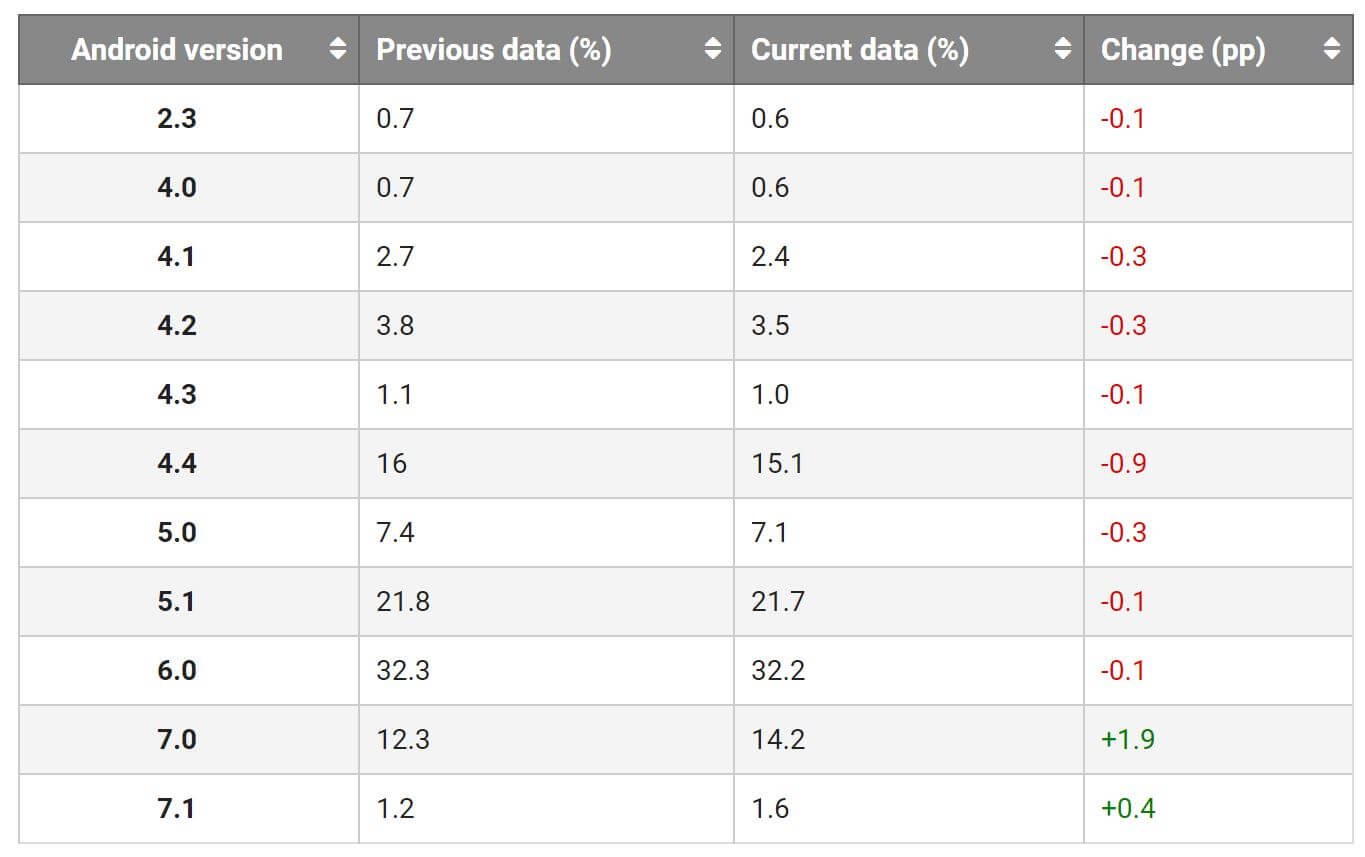Image resolution: width=1365 pixels, height=857 pixels.
Task: Select the 12.3 previous data cell
Action: [x=403, y=739]
